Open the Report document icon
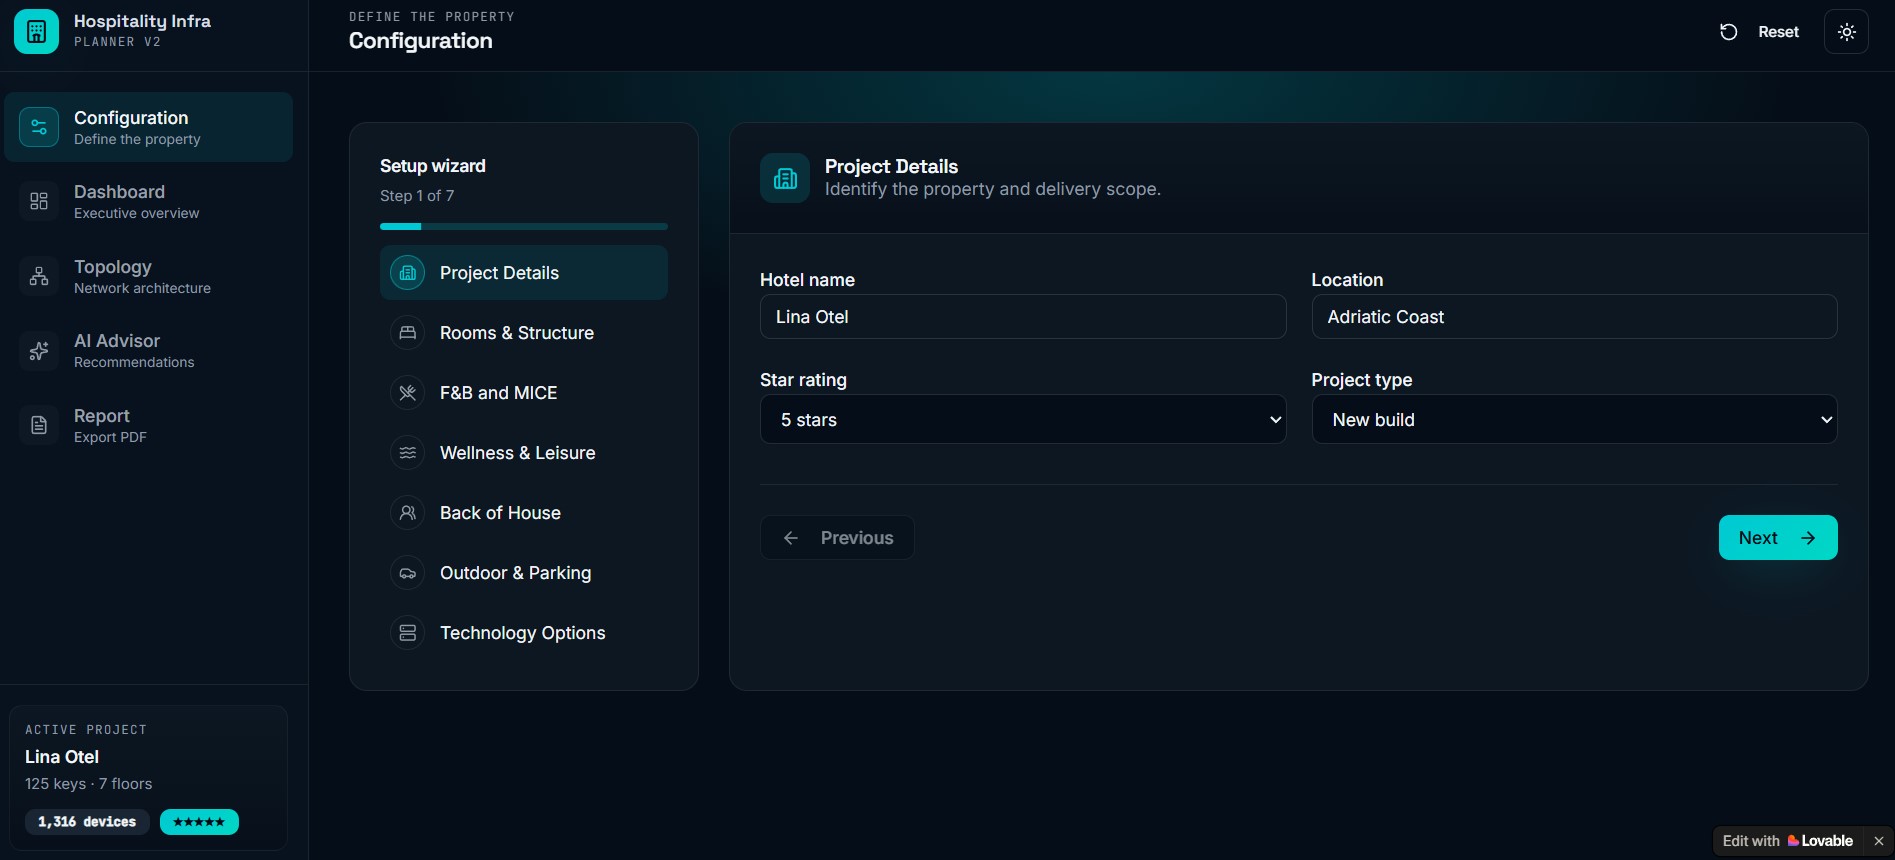This screenshot has height=860, width=1895. click(x=39, y=426)
